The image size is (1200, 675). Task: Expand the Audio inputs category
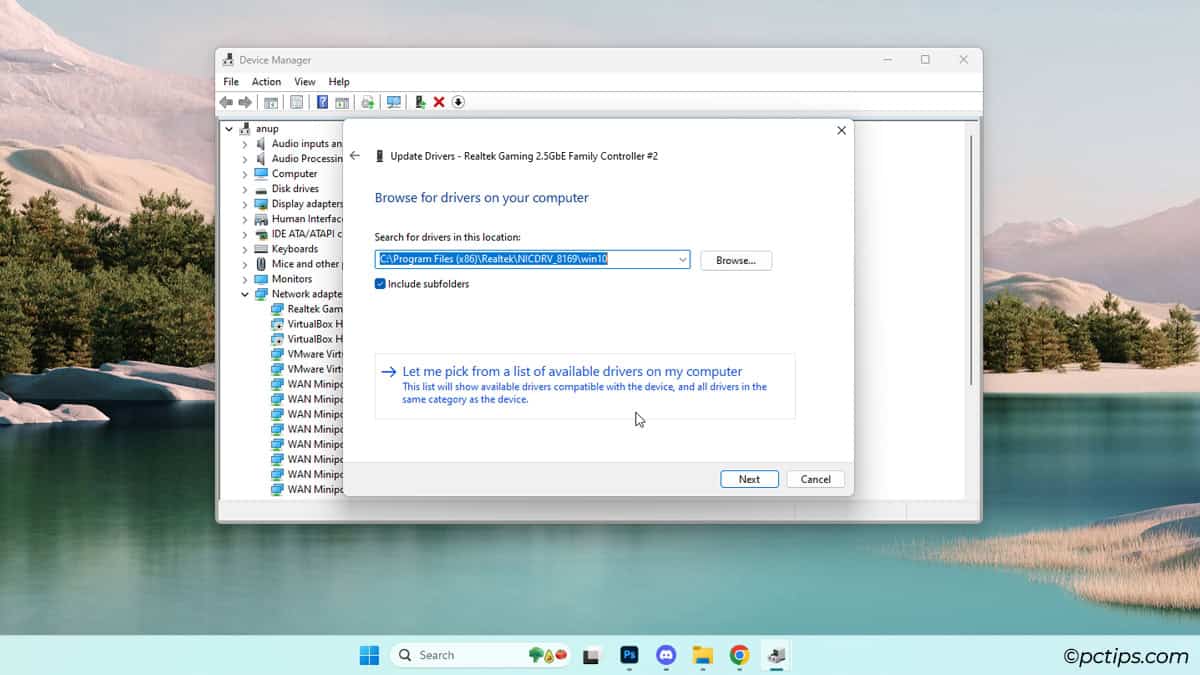[245, 144]
